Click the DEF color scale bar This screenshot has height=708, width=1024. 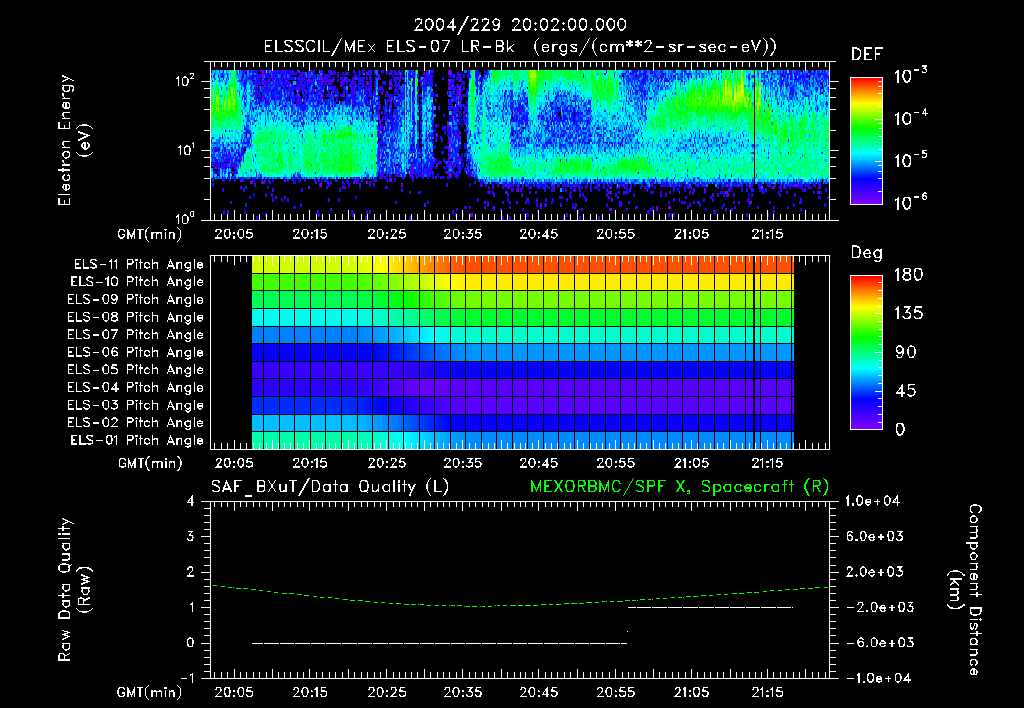click(x=866, y=140)
